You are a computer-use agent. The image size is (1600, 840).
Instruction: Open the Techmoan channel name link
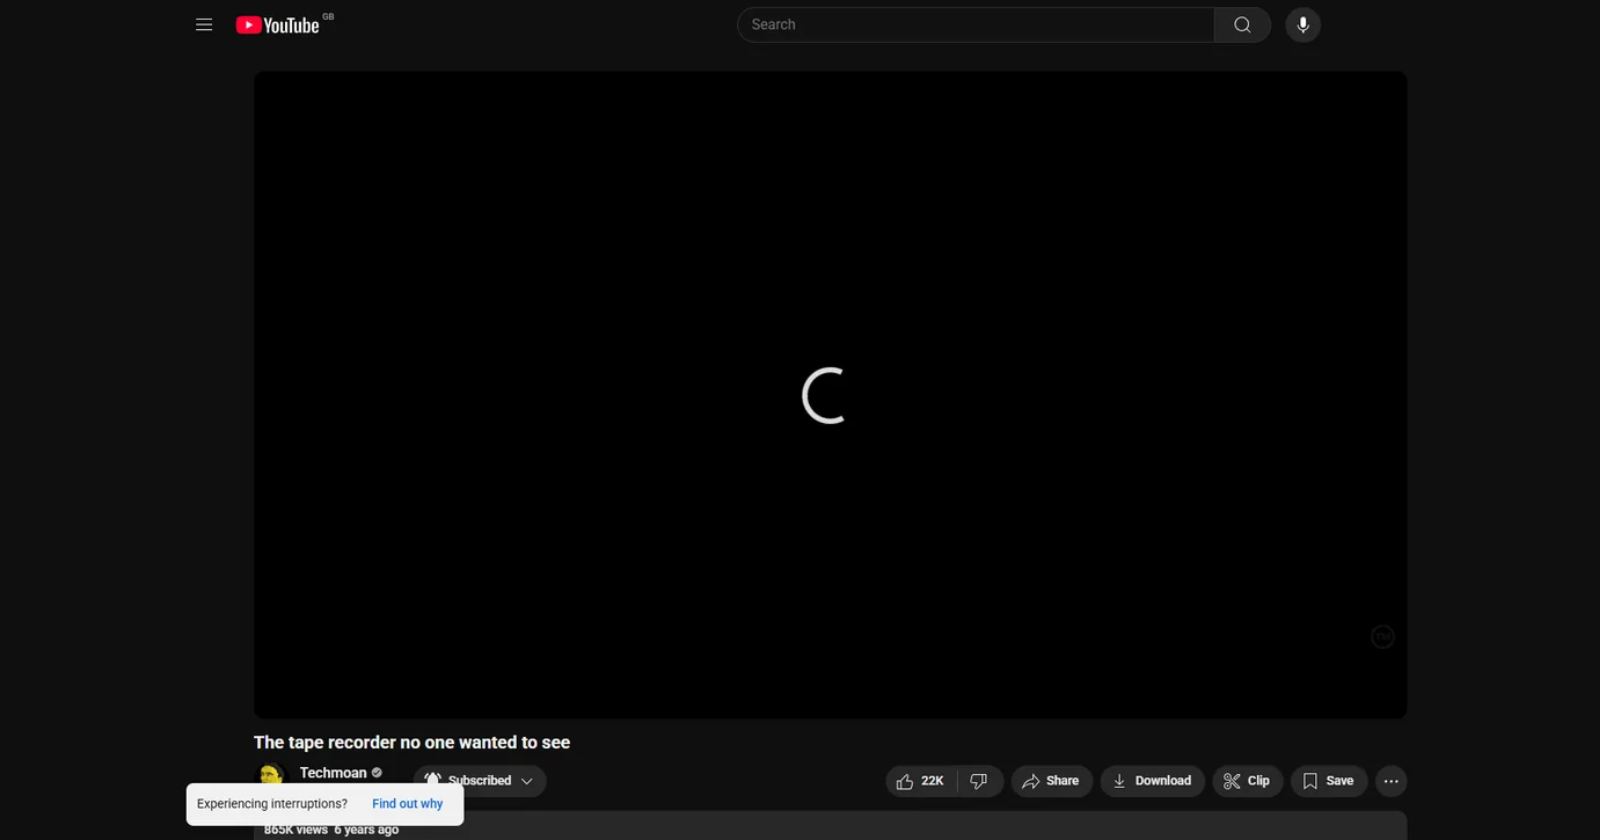333,773
